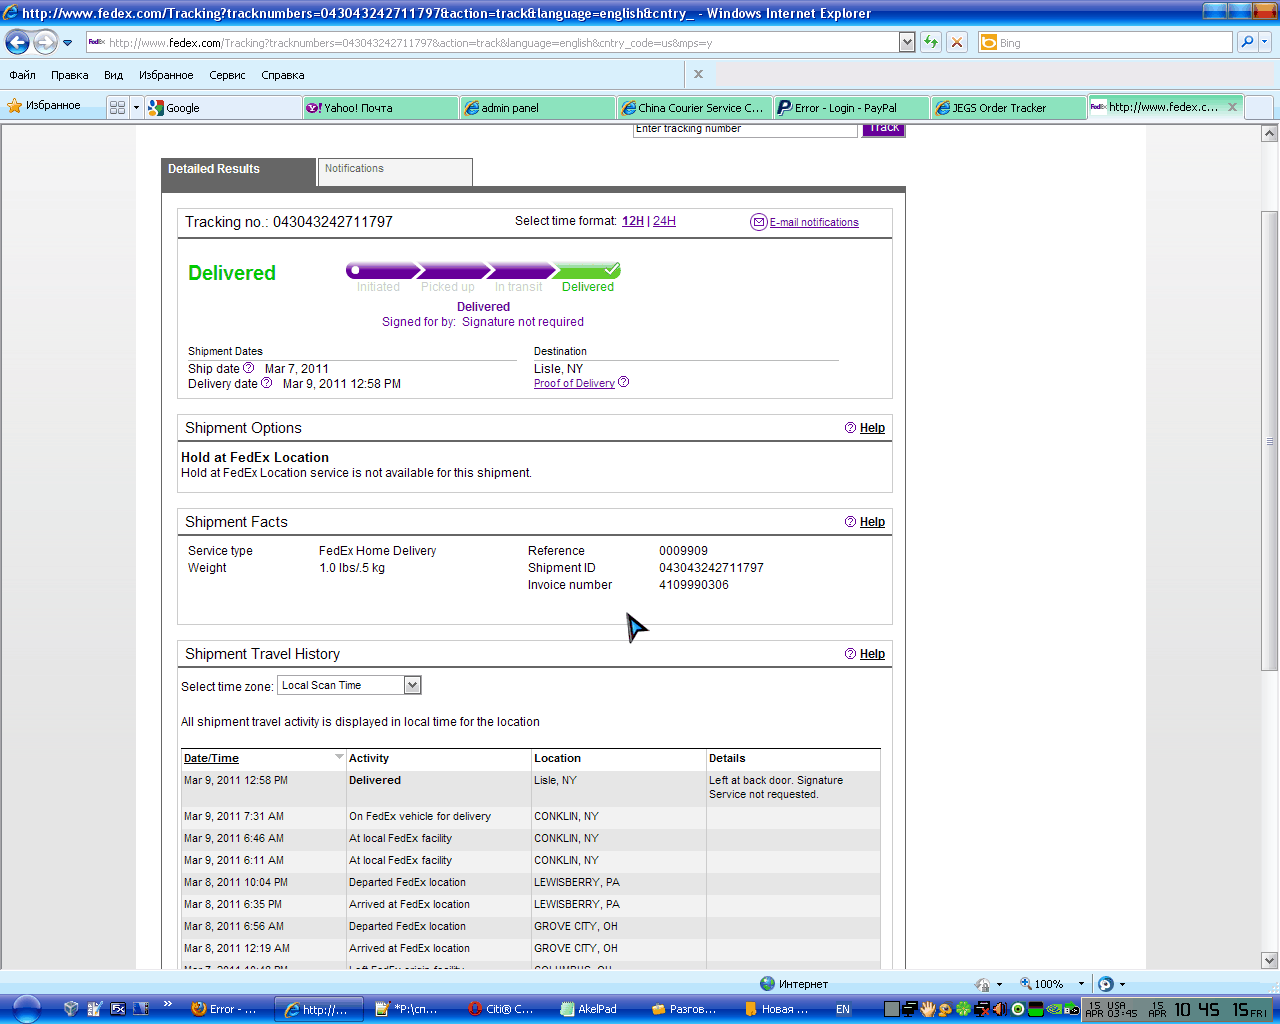Screen dimensions: 1280x1024
Task: Click the E-mail notifications envelope icon
Action: [758, 222]
